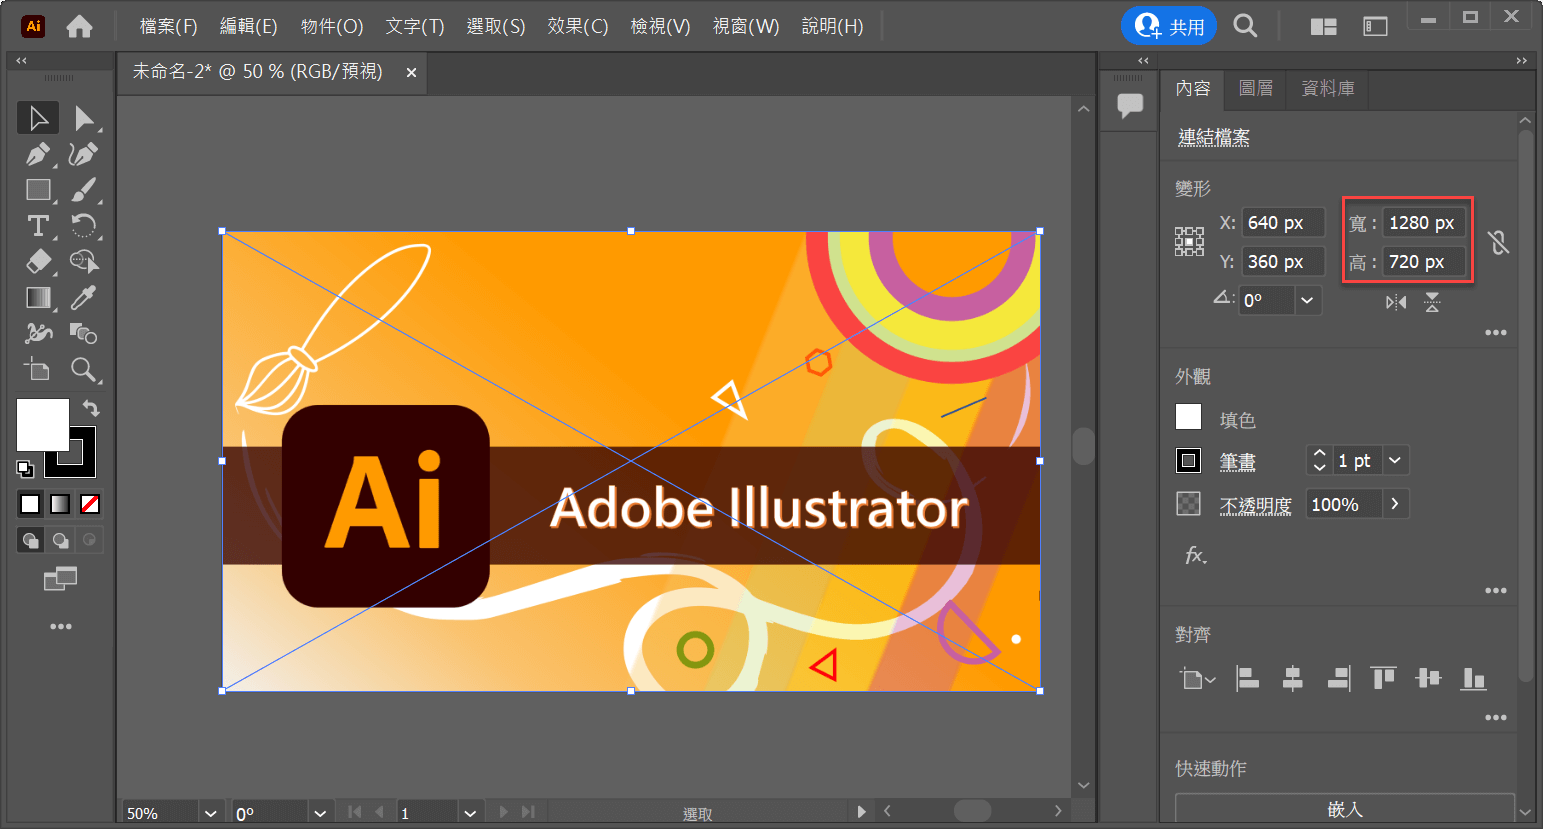
Task: Open the workspace switcher icon
Action: coord(1376,27)
